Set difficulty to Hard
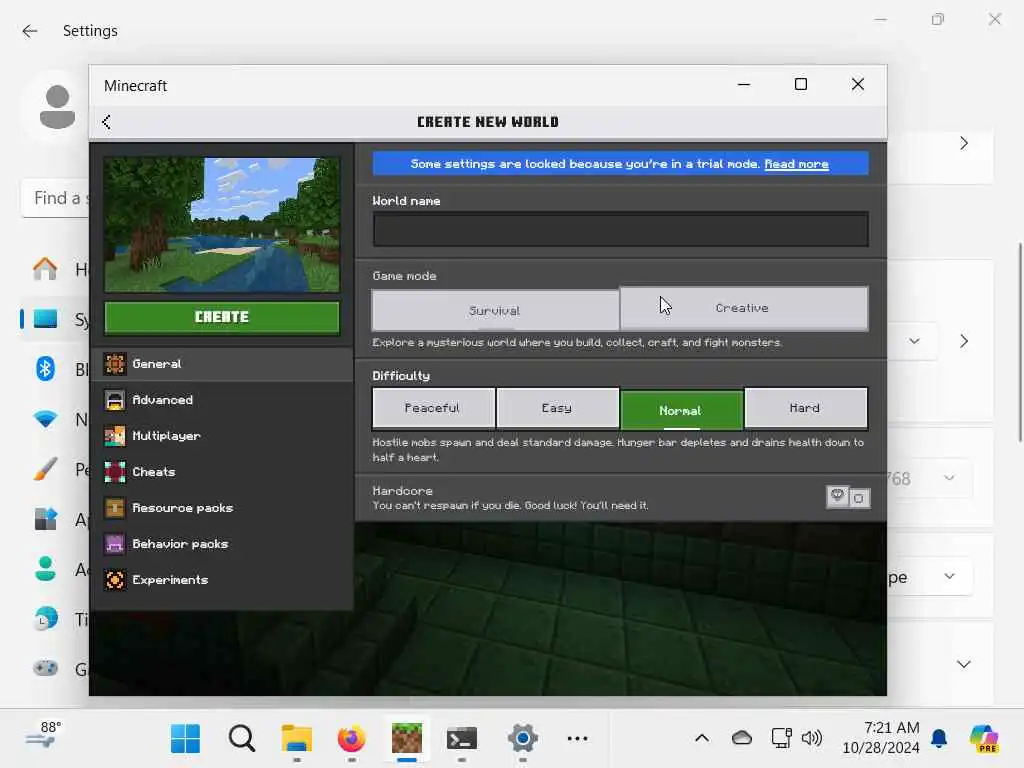Screen dimensions: 1024x768 point(806,408)
